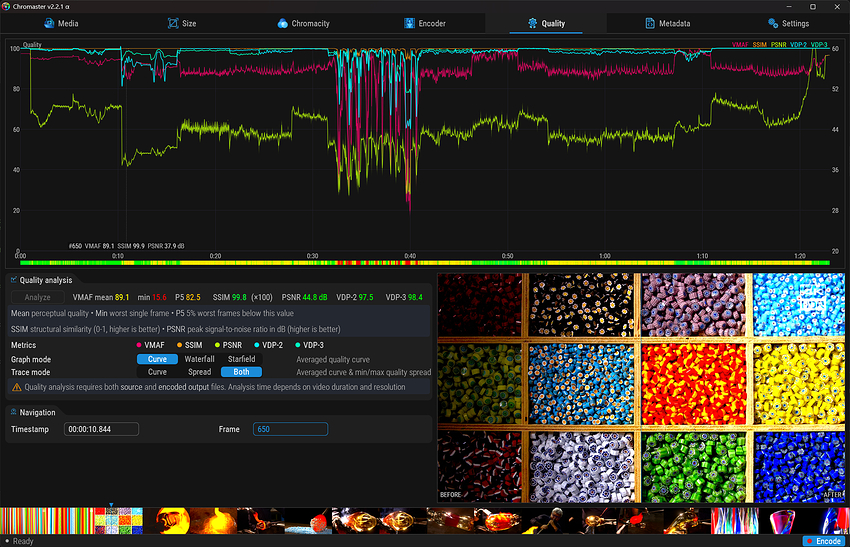
Task: Switch to the Size tab
Action: 182,23
